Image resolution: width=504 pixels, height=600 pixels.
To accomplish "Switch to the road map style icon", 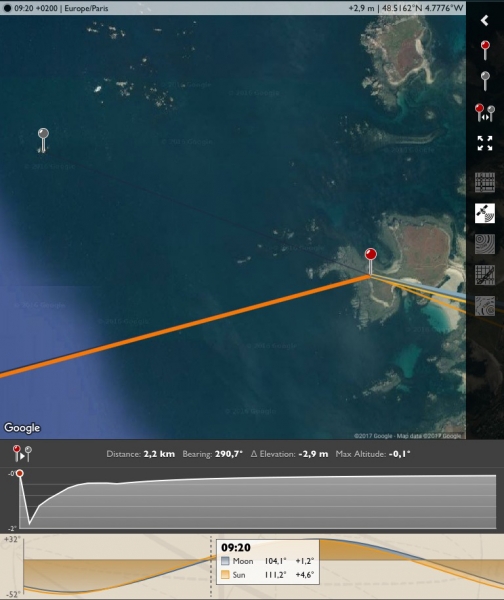I will click(485, 182).
